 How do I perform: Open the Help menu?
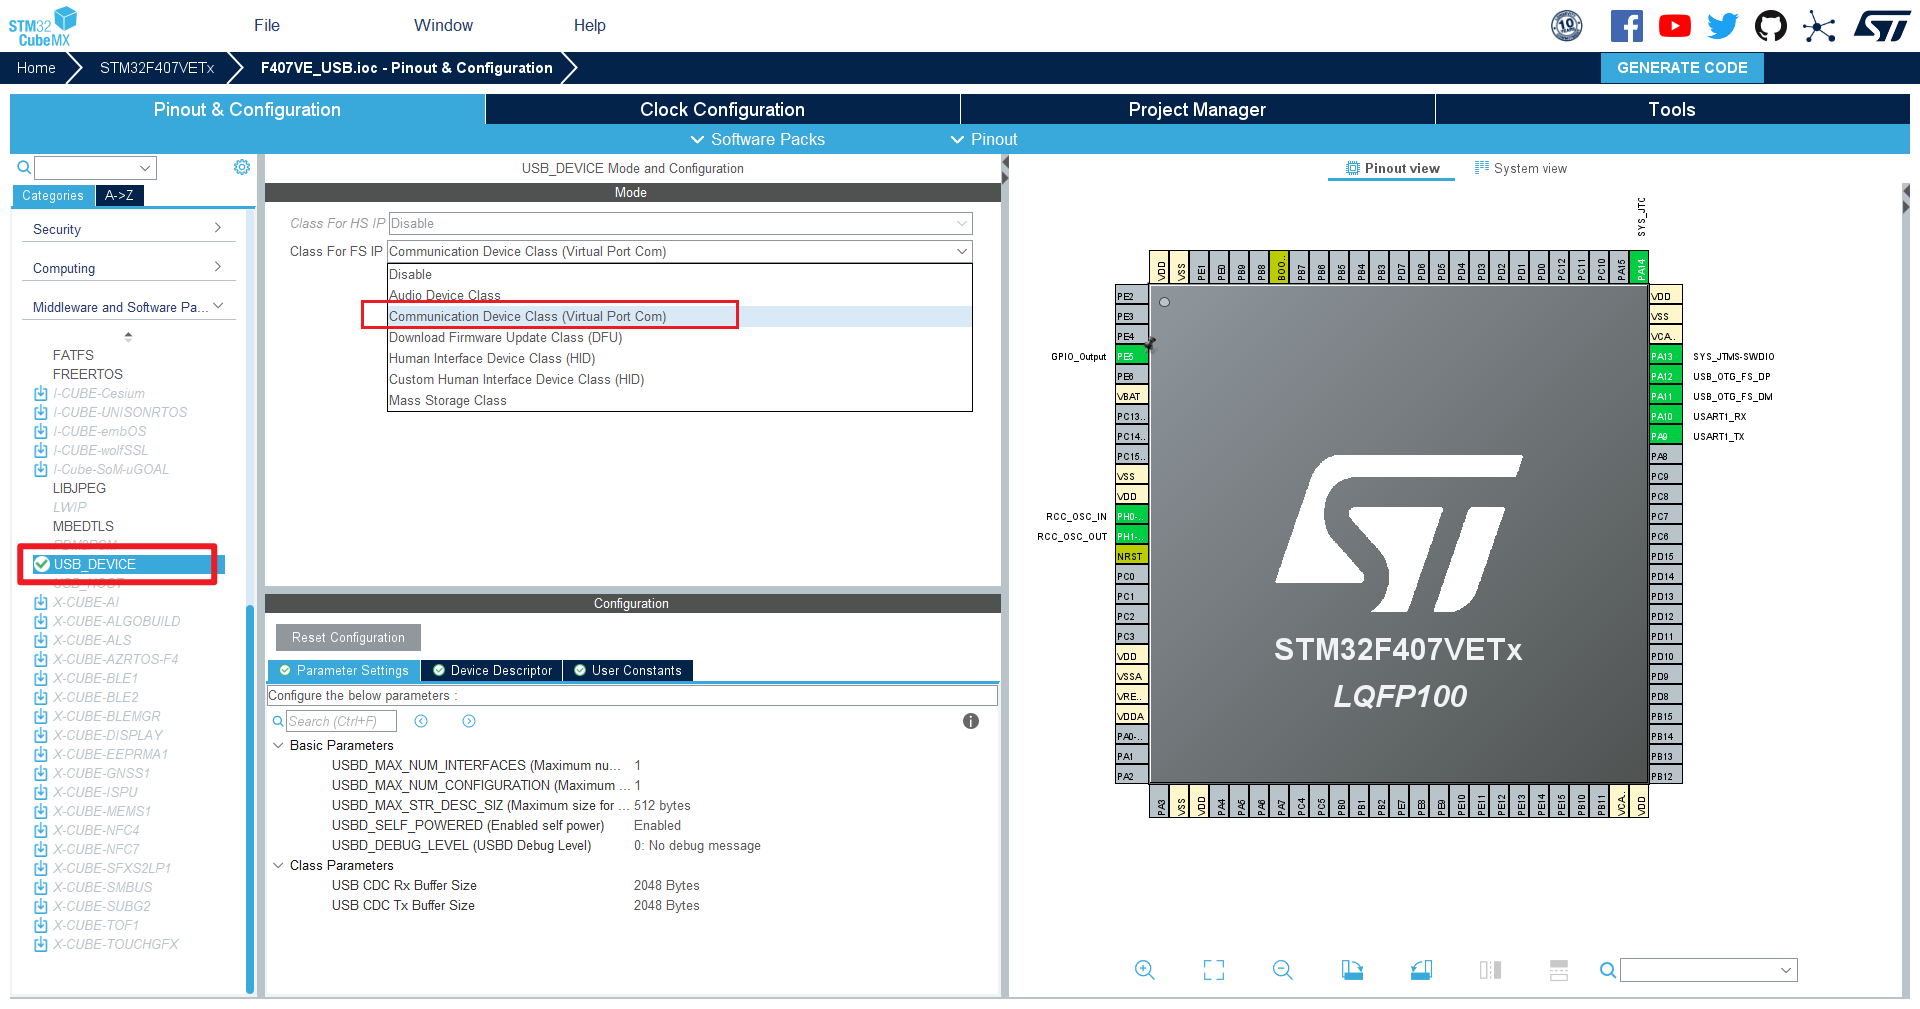pyautogui.click(x=589, y=25)
